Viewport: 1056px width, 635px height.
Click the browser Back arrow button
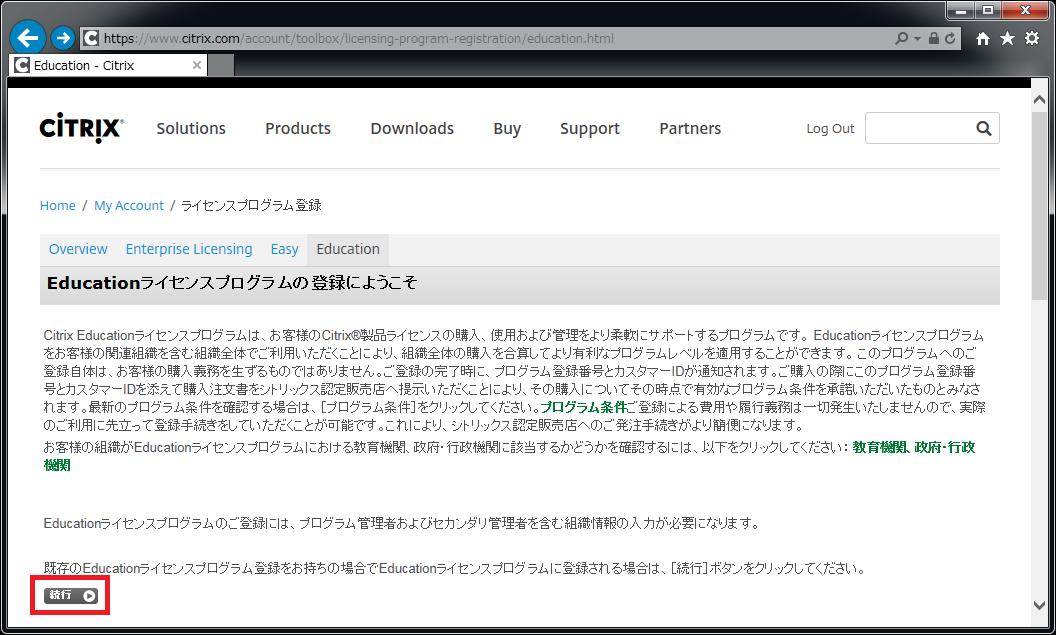27,39
